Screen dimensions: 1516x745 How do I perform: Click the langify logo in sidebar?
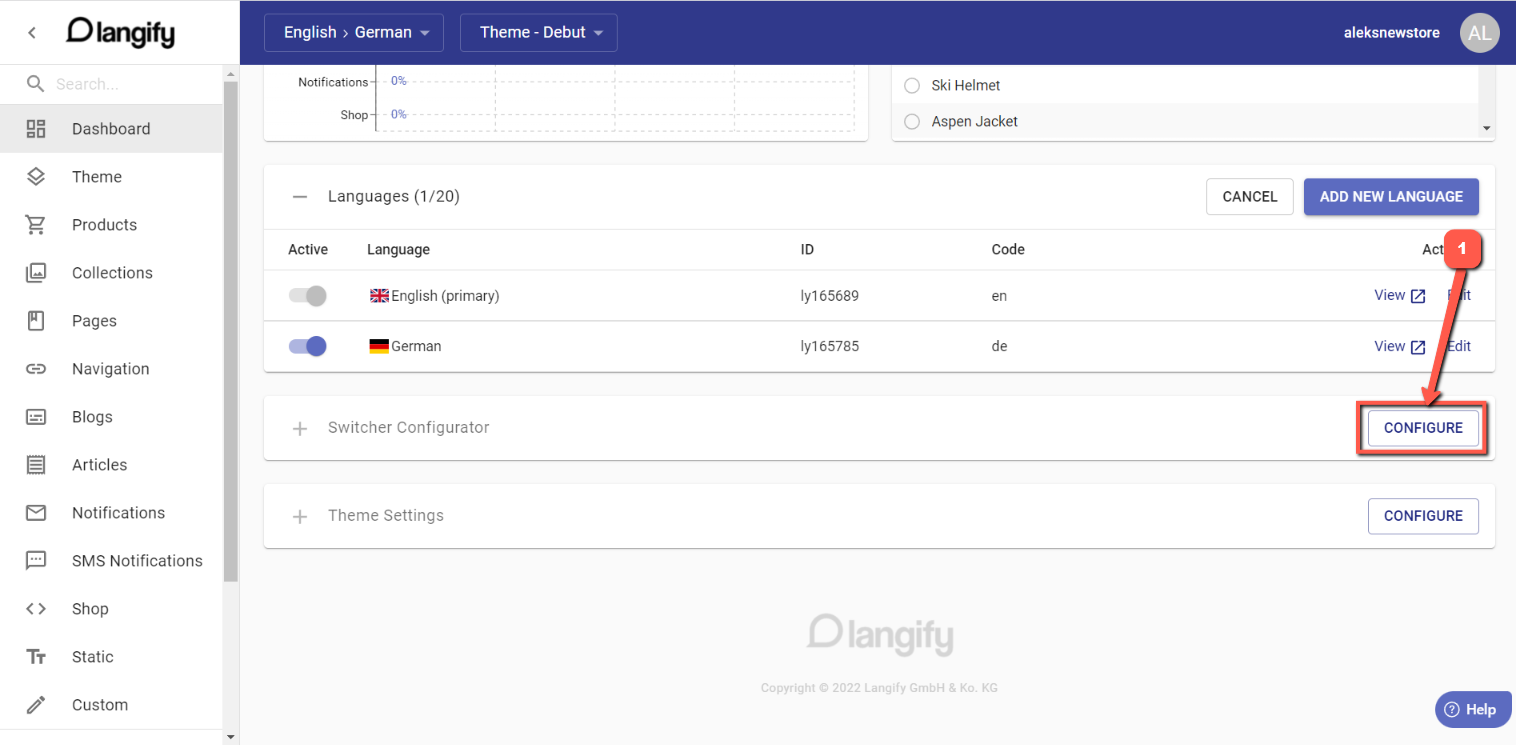click(x=120, y=32)
